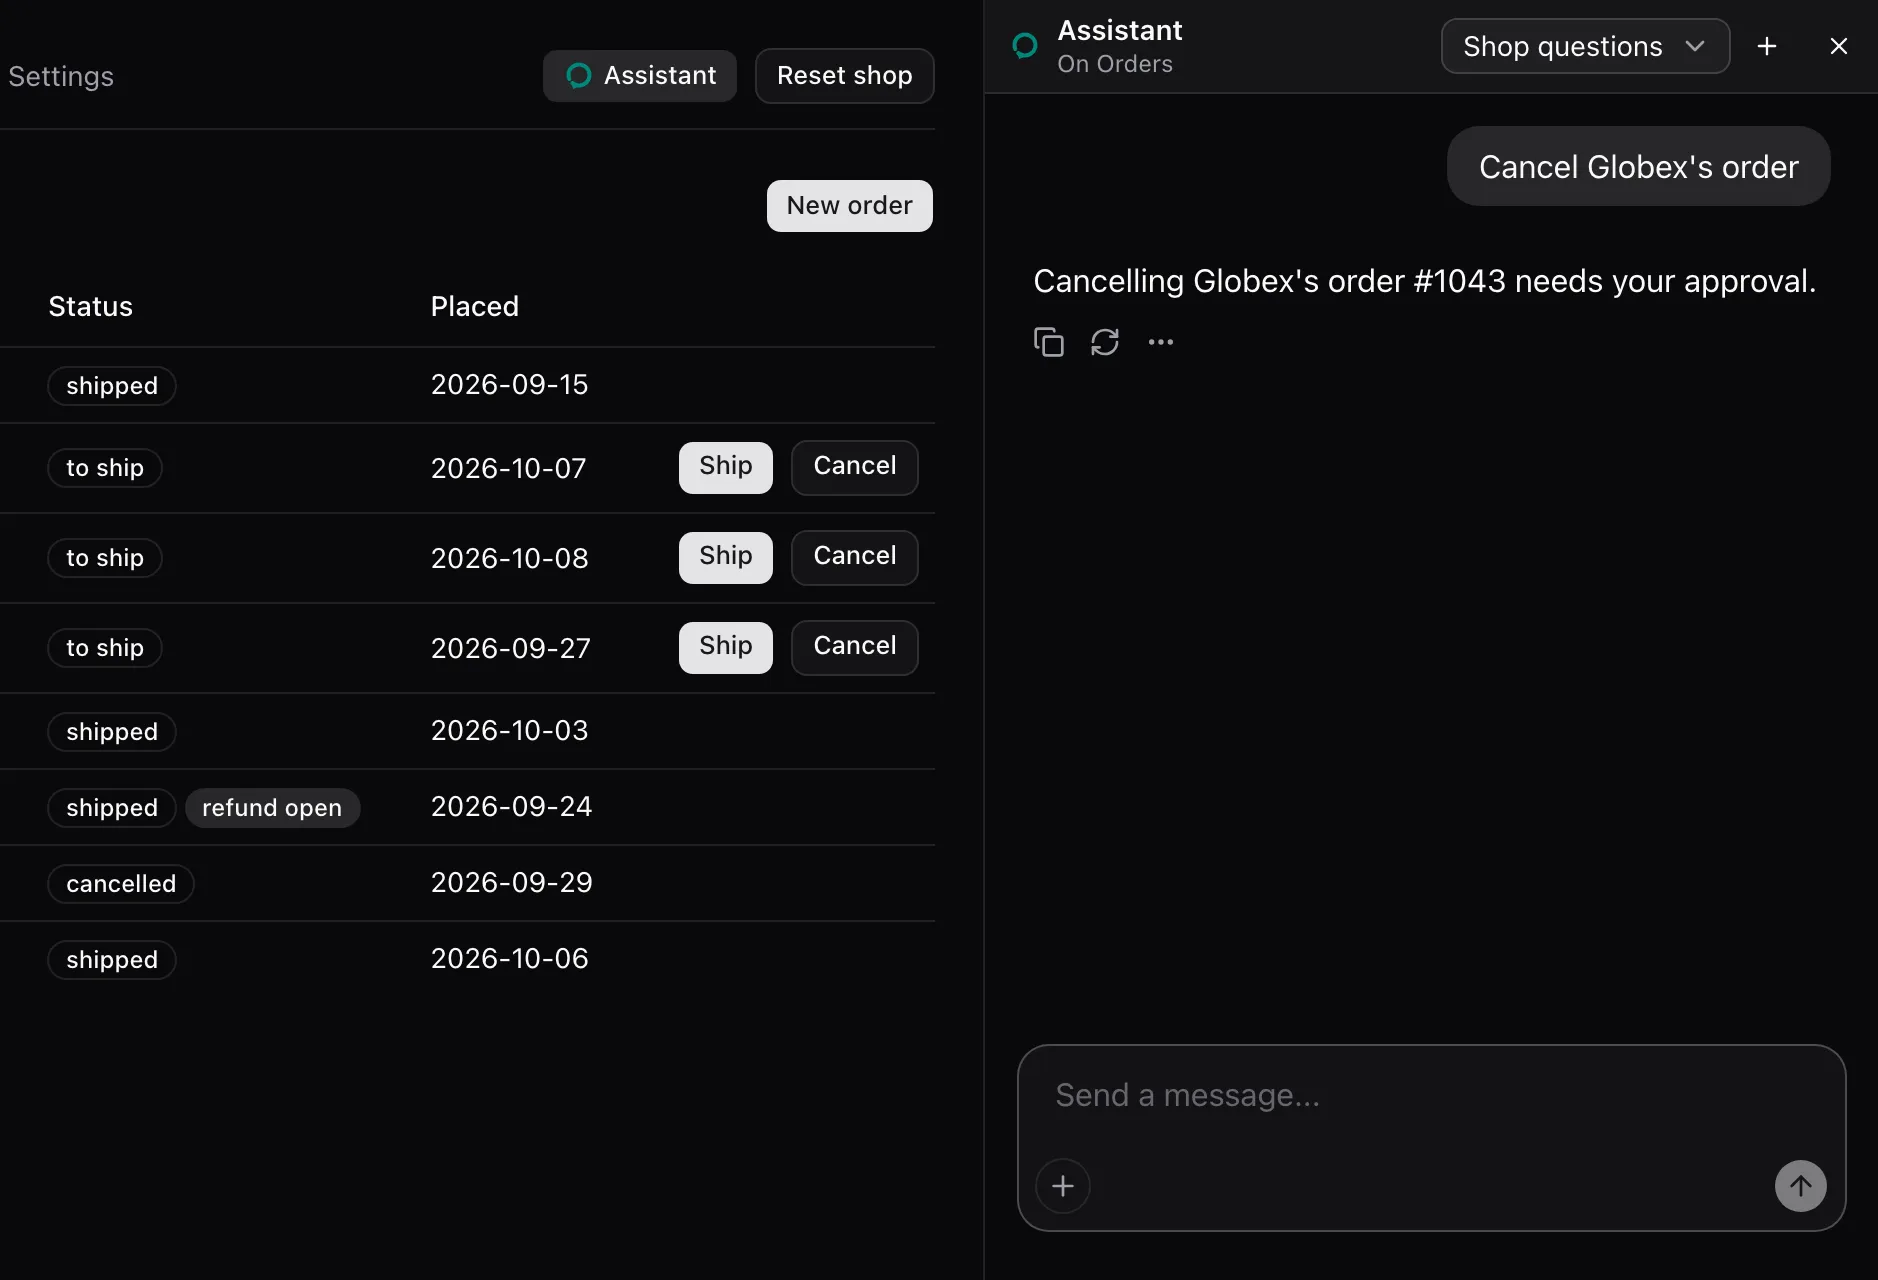Click the cancelled status badge
The image size is (1878, 1280).
click(121, 884)
